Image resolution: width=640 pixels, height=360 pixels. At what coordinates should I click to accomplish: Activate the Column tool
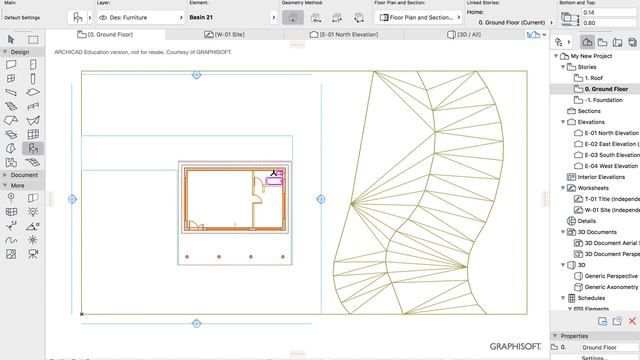(33, 78)
